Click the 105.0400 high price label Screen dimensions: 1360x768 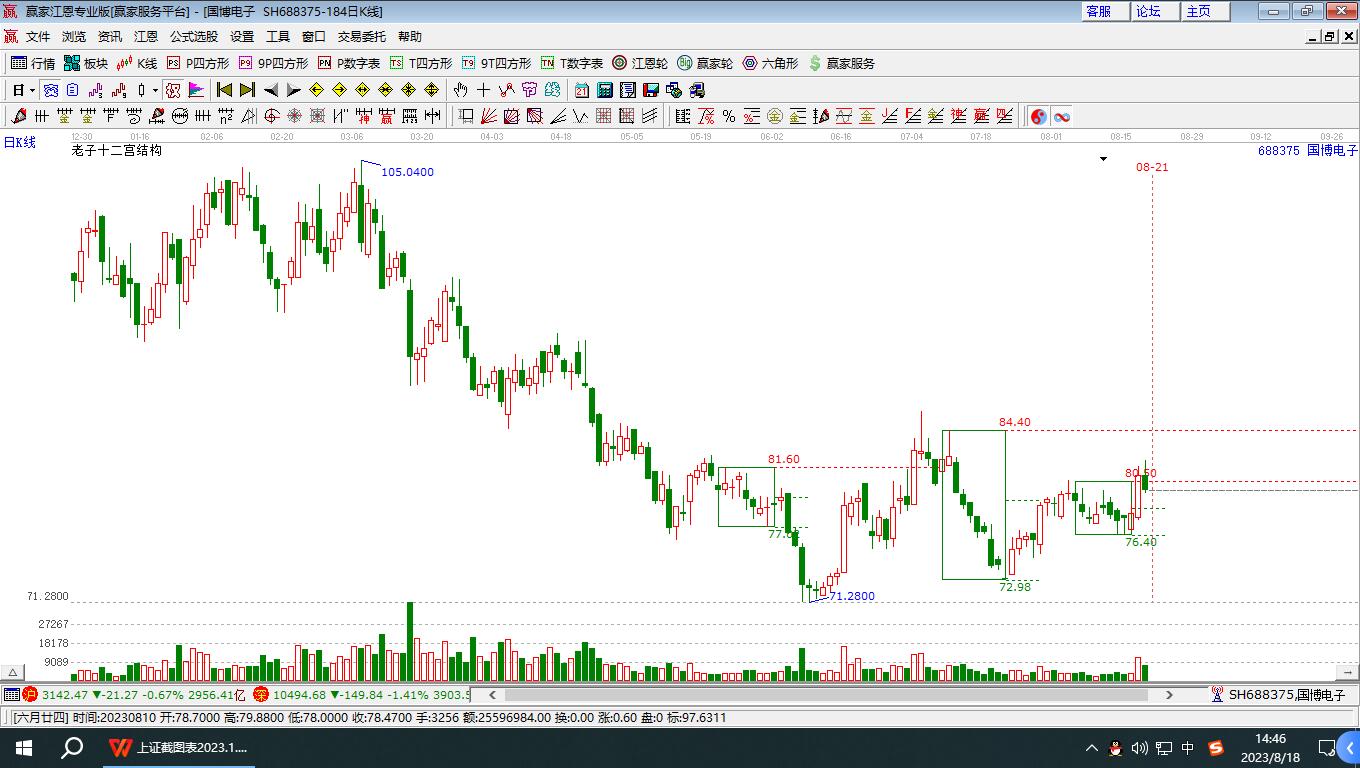408,172
